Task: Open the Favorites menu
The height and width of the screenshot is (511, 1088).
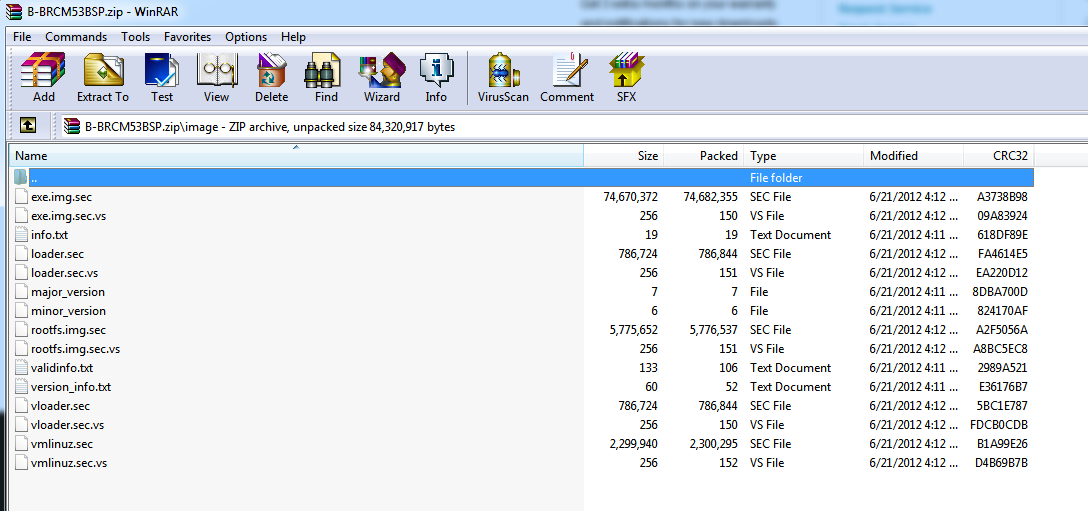Action: click(187, 37)
